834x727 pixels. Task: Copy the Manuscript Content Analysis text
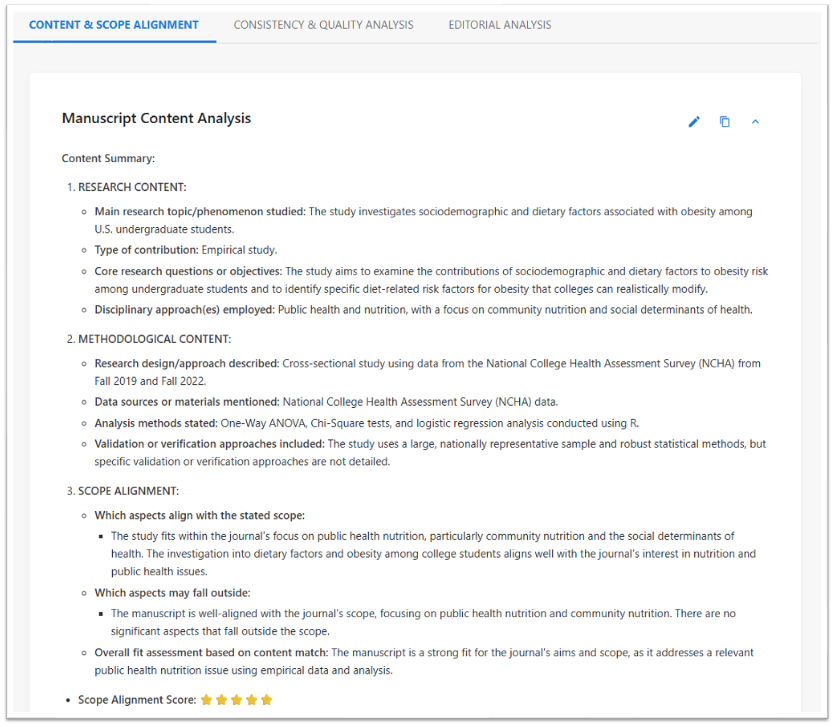[x=725, y=121]
